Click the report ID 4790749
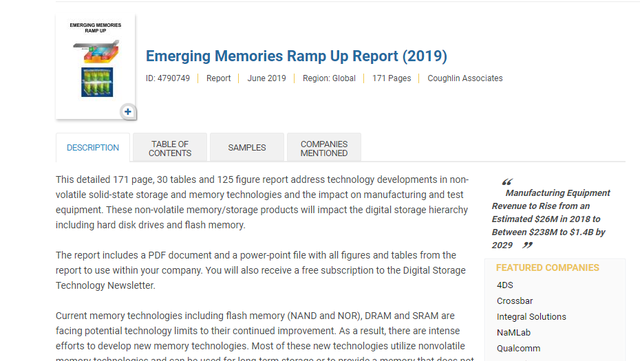 pyautogui.click(x=168, y=78)
